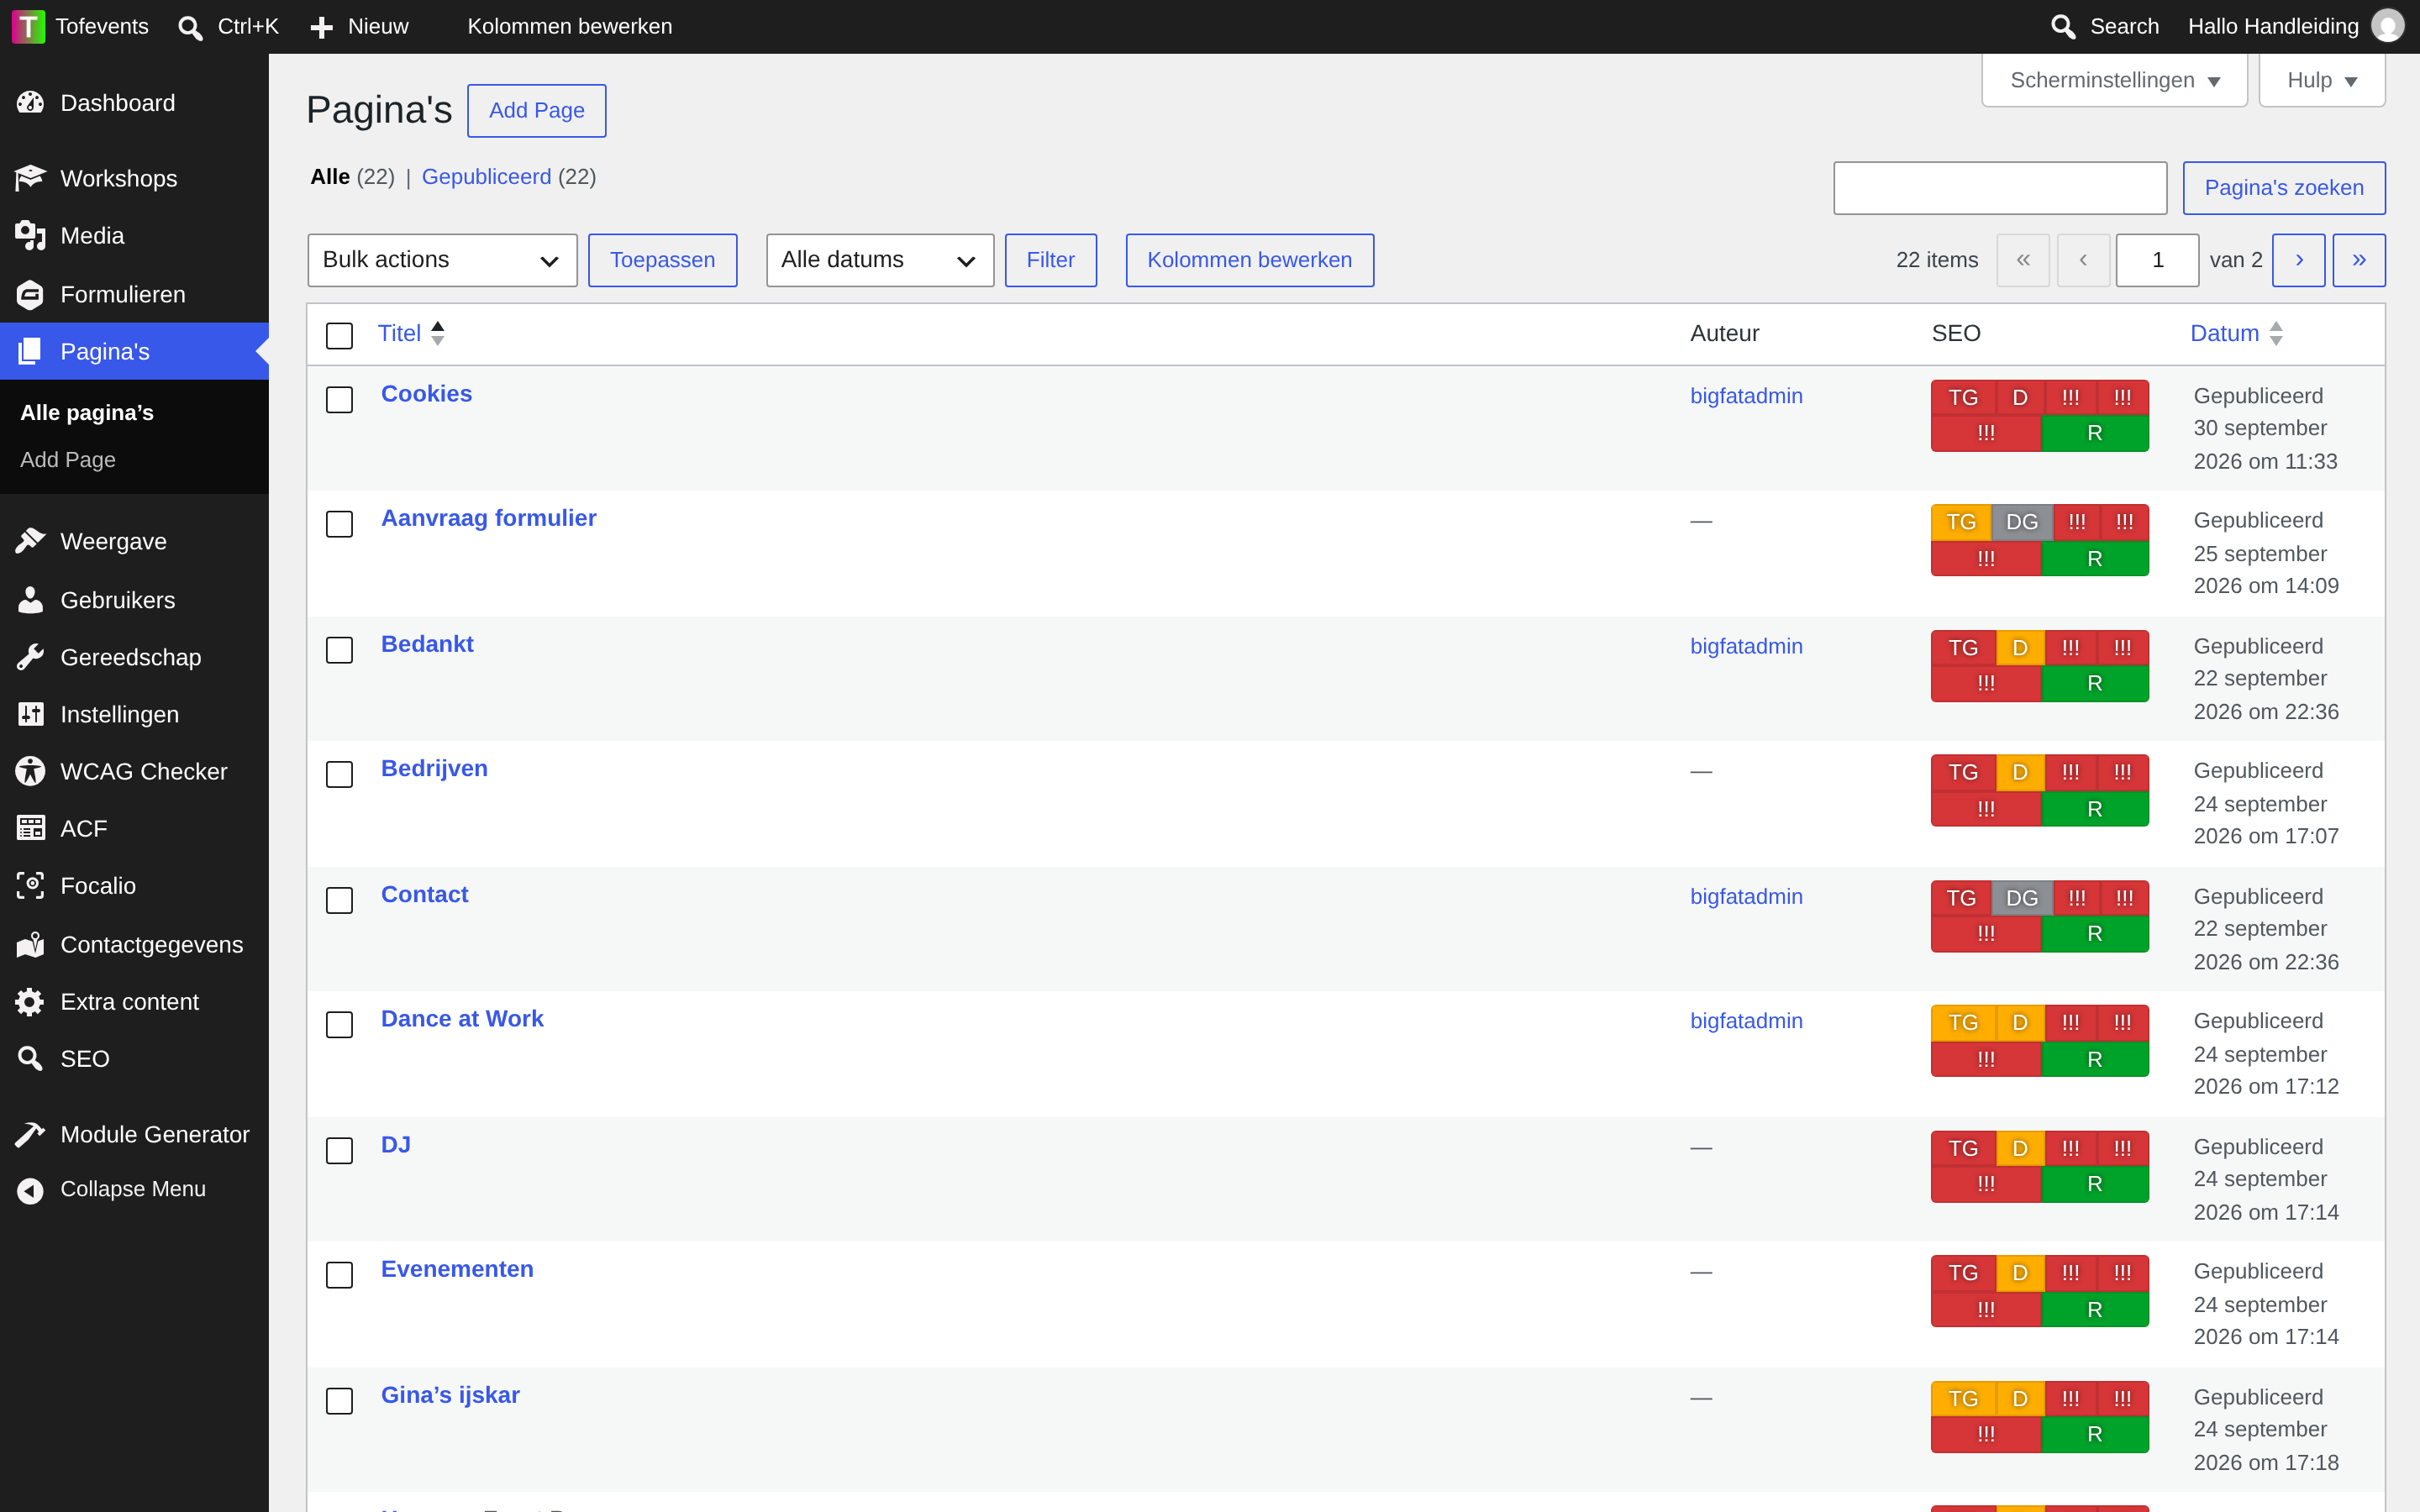Click the Toepassen button
The width and height of the screenshot is (2420, 1512).
tap(662, 260)
